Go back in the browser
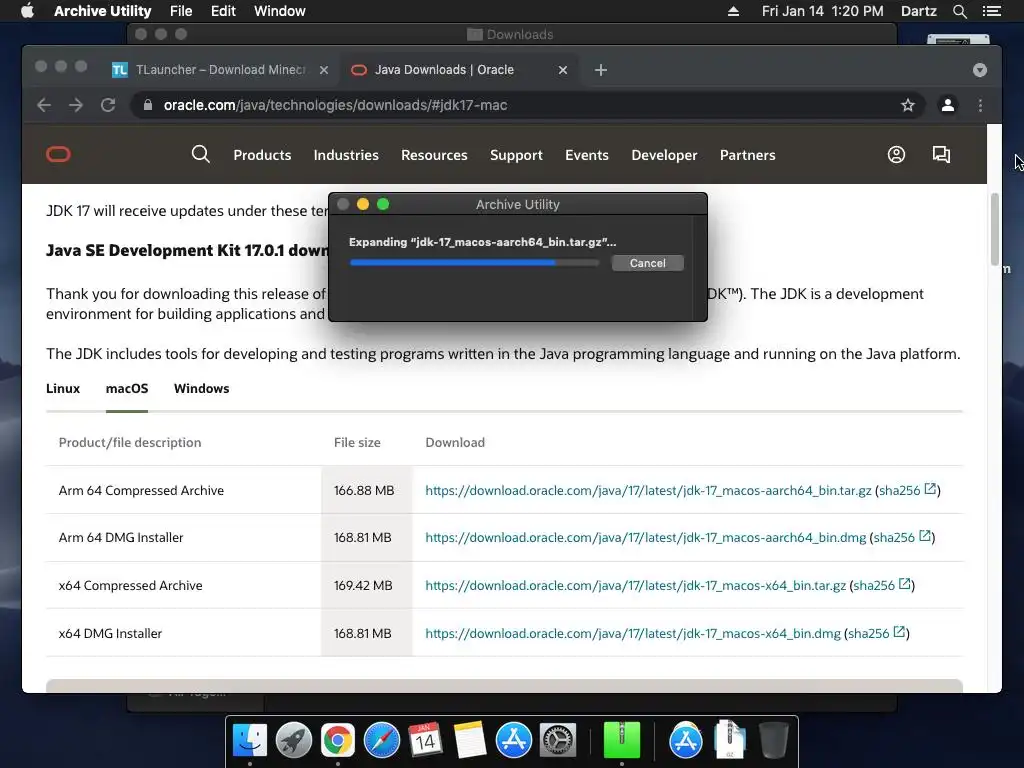 click(44, 105)
